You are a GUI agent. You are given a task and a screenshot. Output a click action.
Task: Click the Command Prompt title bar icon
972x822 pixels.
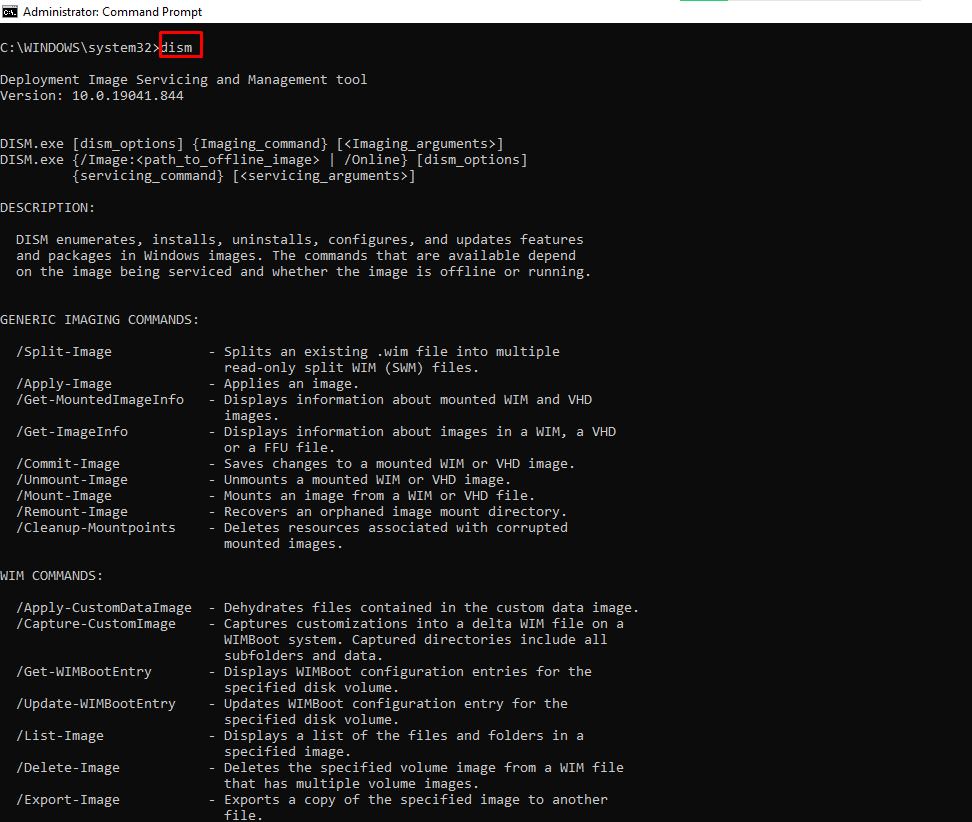point(9,11)
